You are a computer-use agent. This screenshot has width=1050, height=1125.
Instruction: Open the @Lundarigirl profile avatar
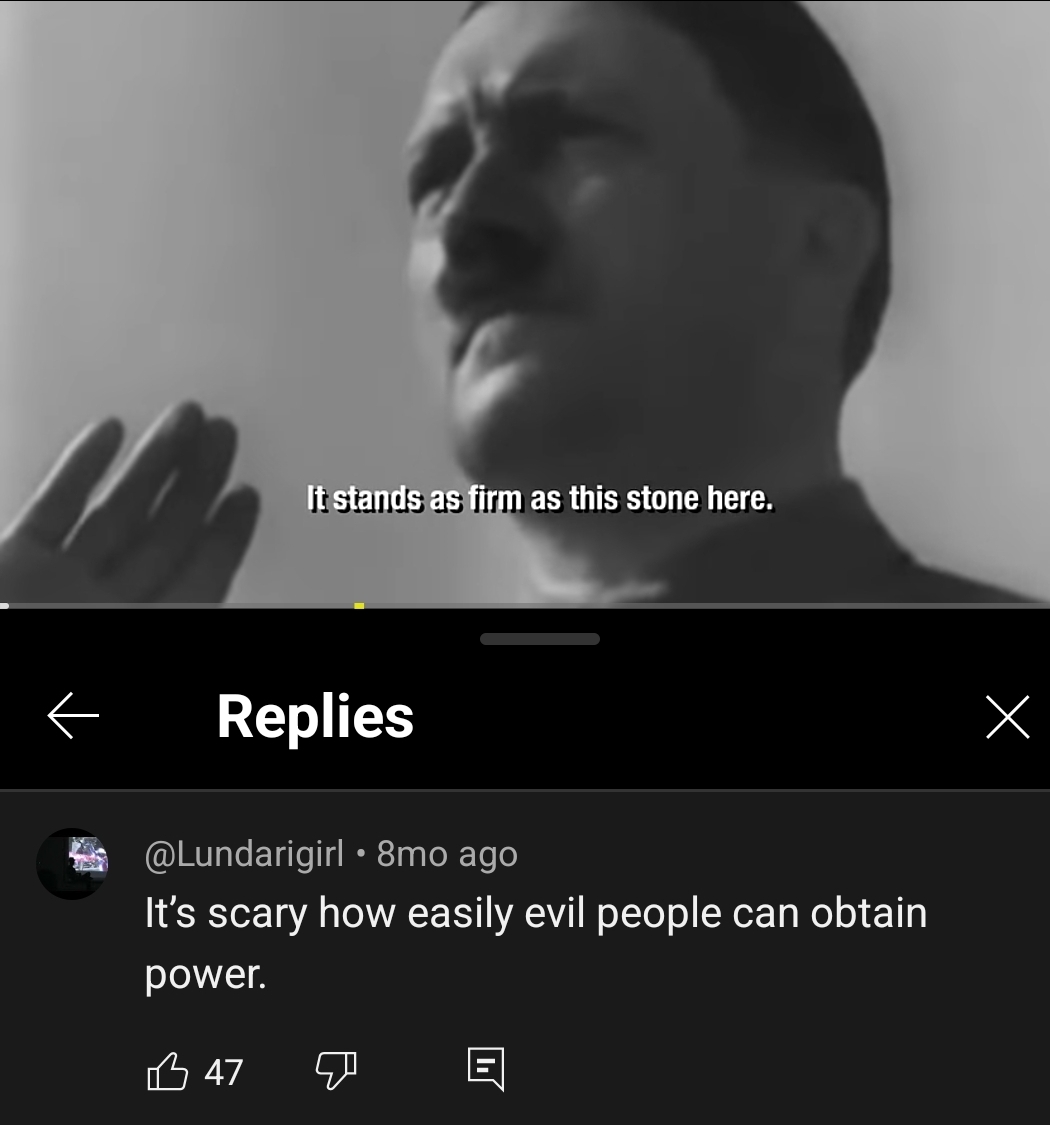tap(72, 863)
